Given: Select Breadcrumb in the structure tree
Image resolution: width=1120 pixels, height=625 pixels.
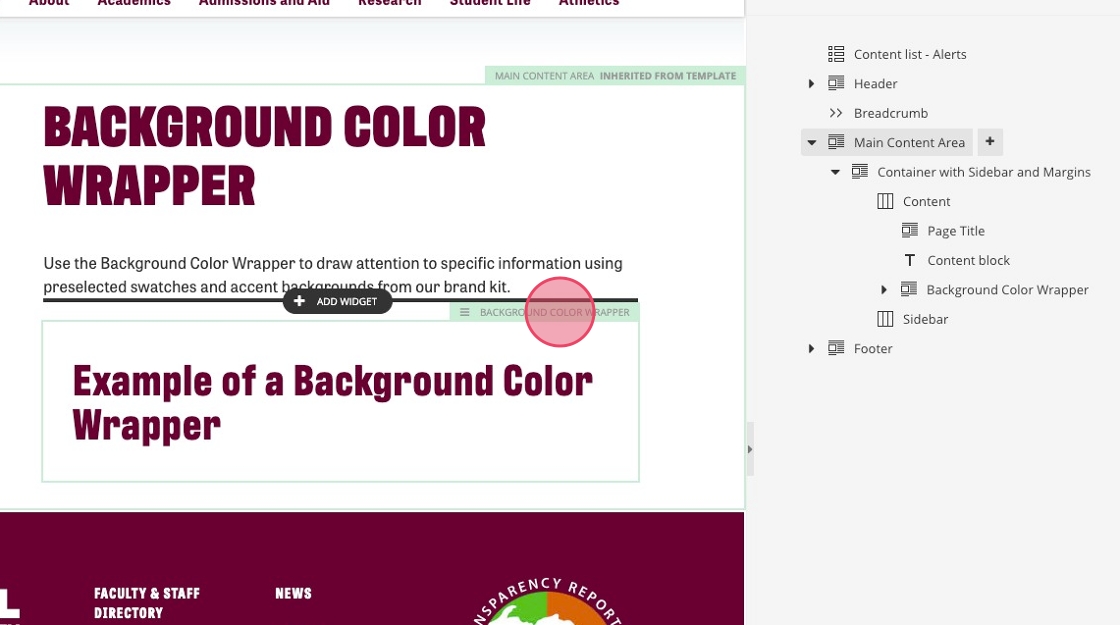Looking at the screenshot, I should tap(891, 113).
